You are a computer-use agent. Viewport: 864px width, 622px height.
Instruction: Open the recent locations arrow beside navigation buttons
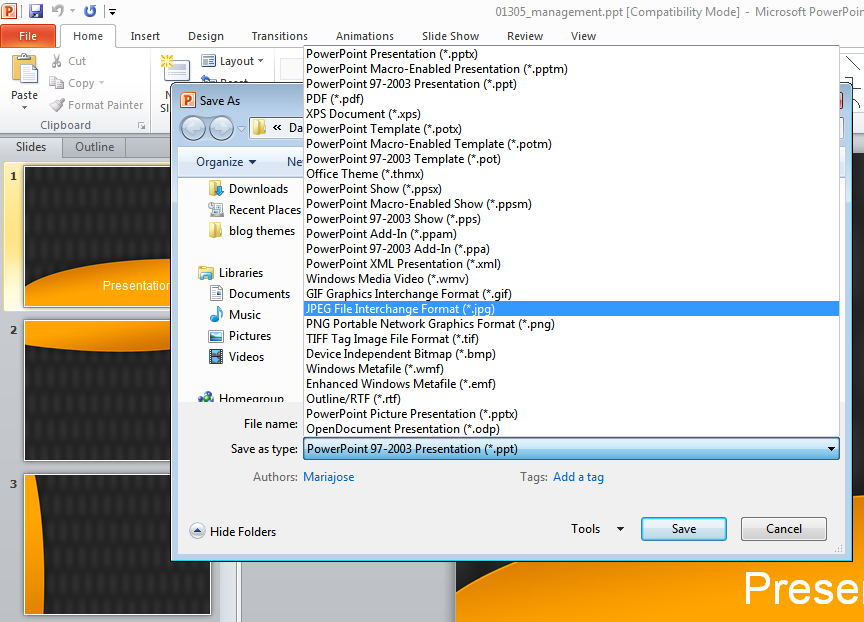tap(241, 129)
